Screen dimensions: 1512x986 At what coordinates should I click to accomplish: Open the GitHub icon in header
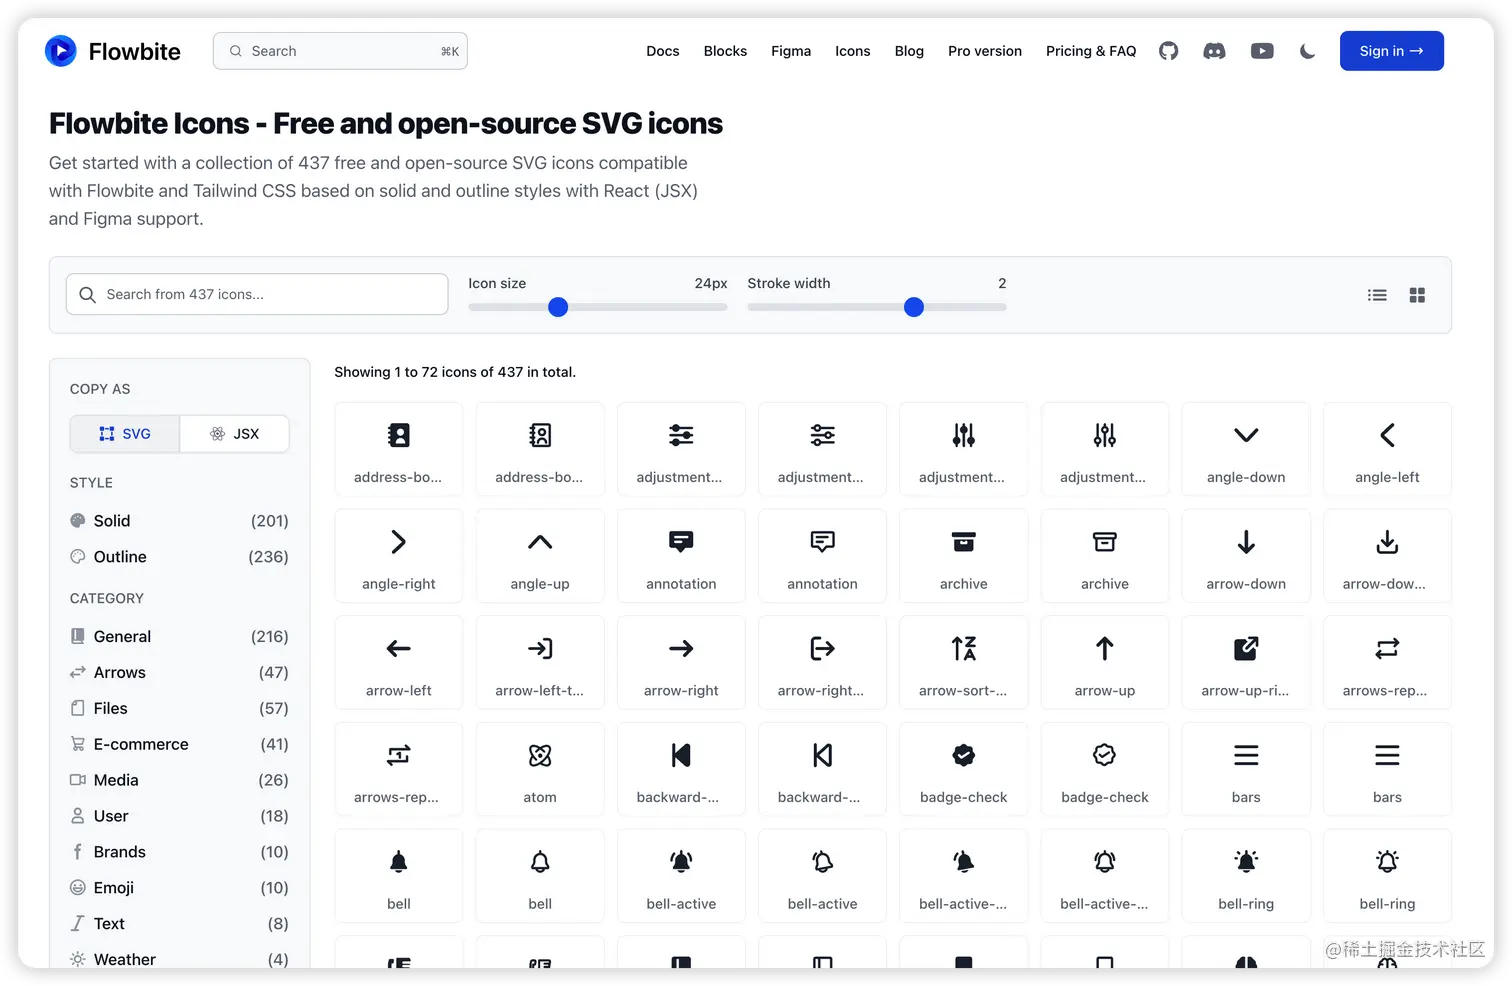pyautogui.click(x=1168, y=51)
